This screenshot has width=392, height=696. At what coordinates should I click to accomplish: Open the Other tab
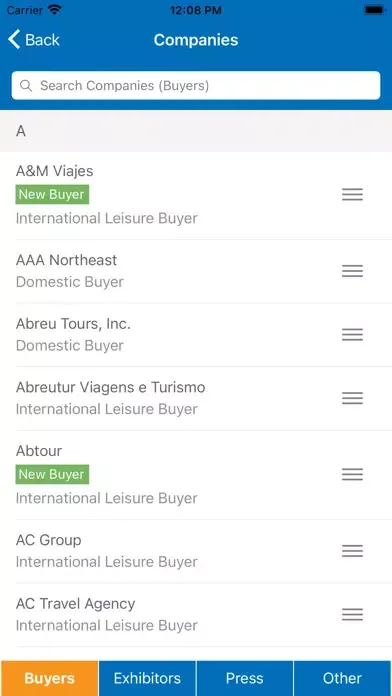342,678
